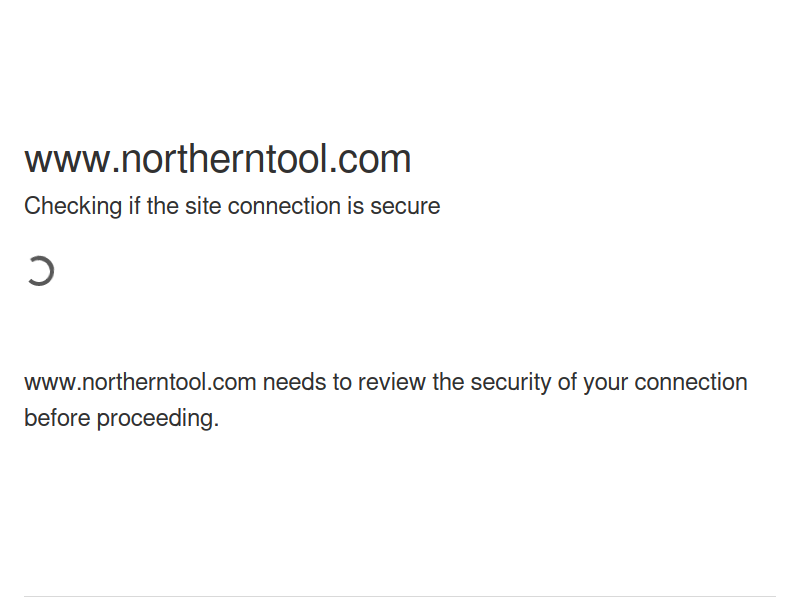Click the word 'proceeding.' in the paragraph
The image size is (800, 600).
pyautogui.click(x=158, y=419)
